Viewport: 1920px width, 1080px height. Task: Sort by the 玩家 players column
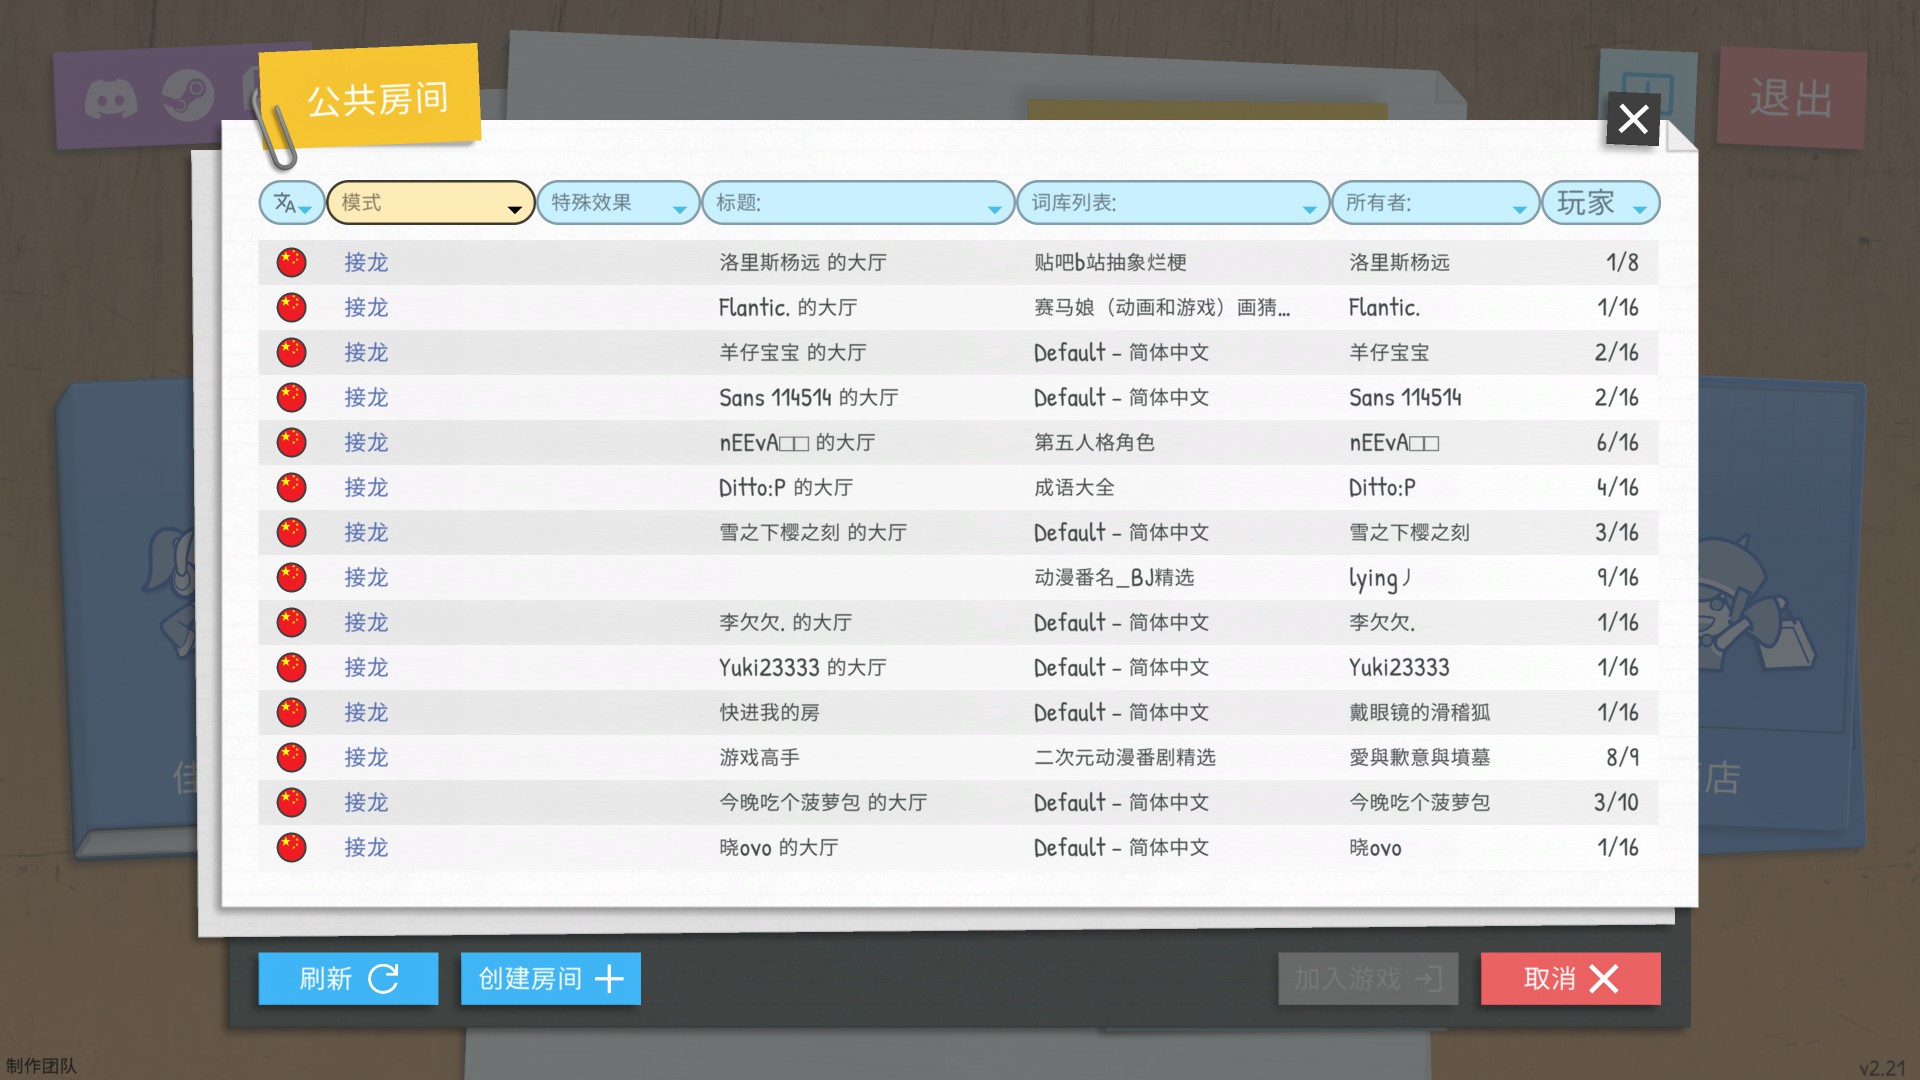[x=1599, y=203]
